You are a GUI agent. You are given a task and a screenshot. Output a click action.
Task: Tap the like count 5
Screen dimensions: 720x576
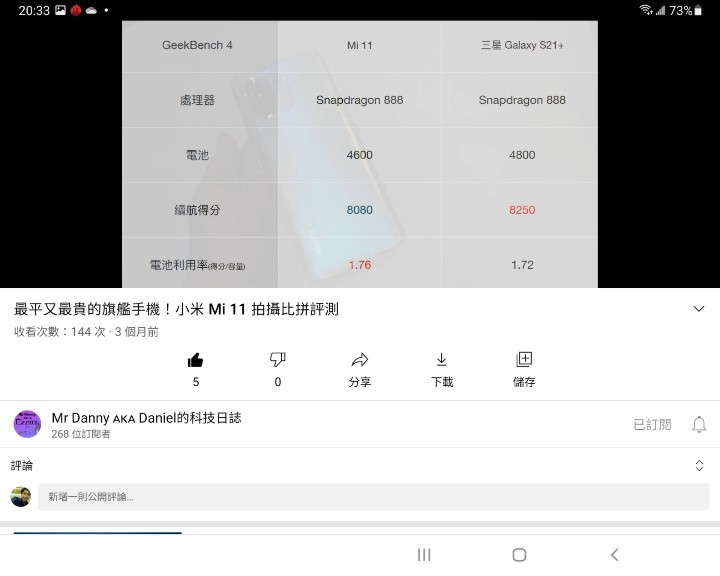click(x=196, y=382)
